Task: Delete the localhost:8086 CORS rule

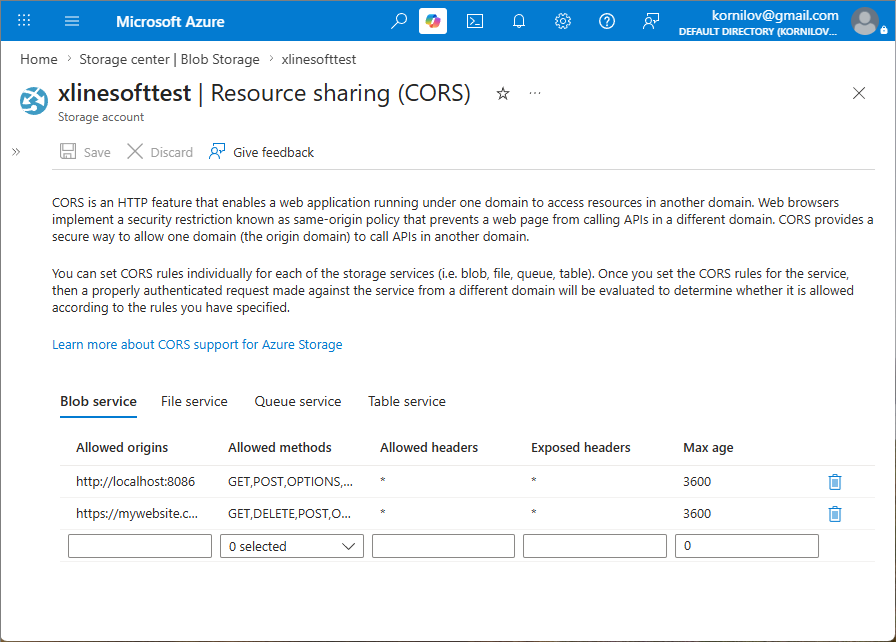Action: pyautogui.click(x=835, y=482)
